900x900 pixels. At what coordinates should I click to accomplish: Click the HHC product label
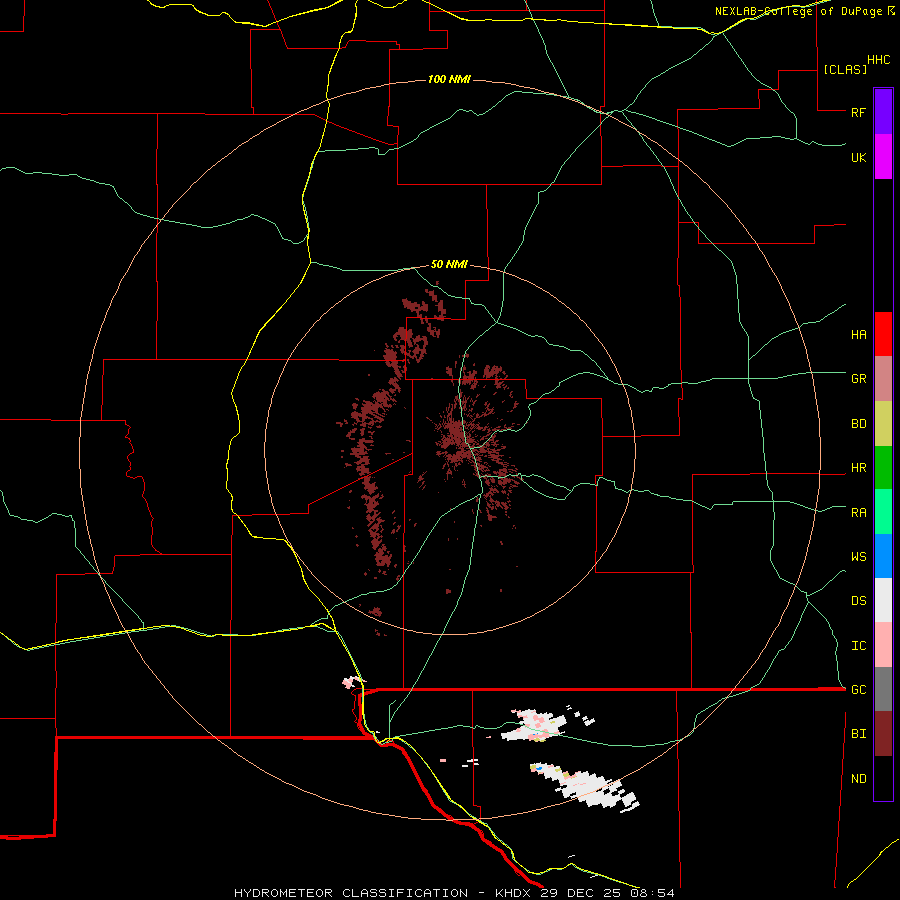[878, 59]
